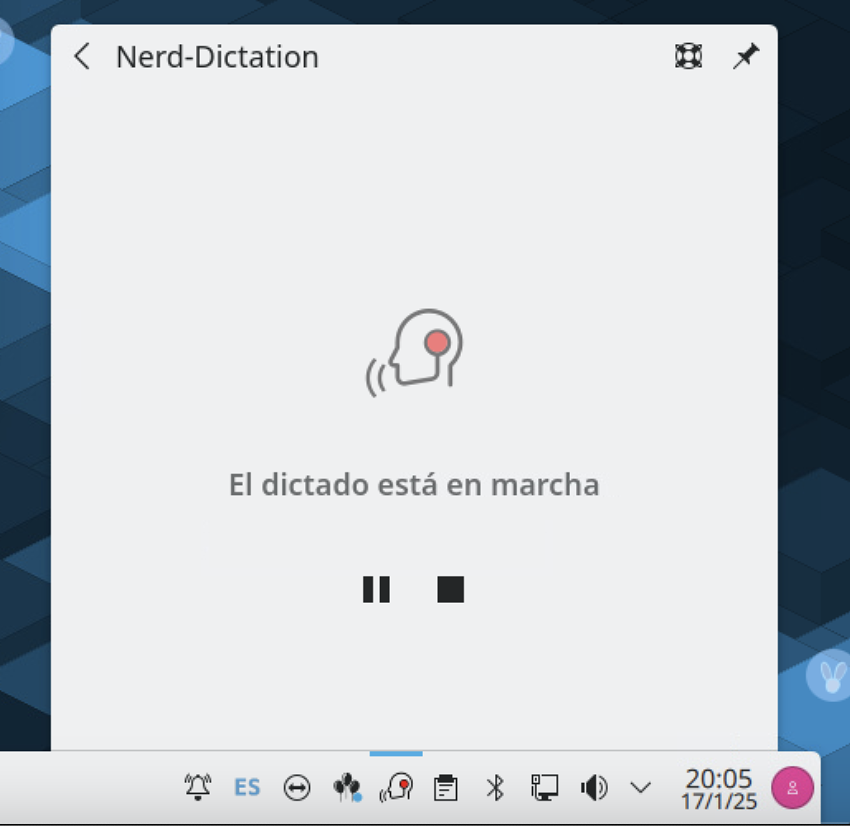The image size is (850, 826).
Task: Open the Bluetooth tray icon
Action: point(495,788)
